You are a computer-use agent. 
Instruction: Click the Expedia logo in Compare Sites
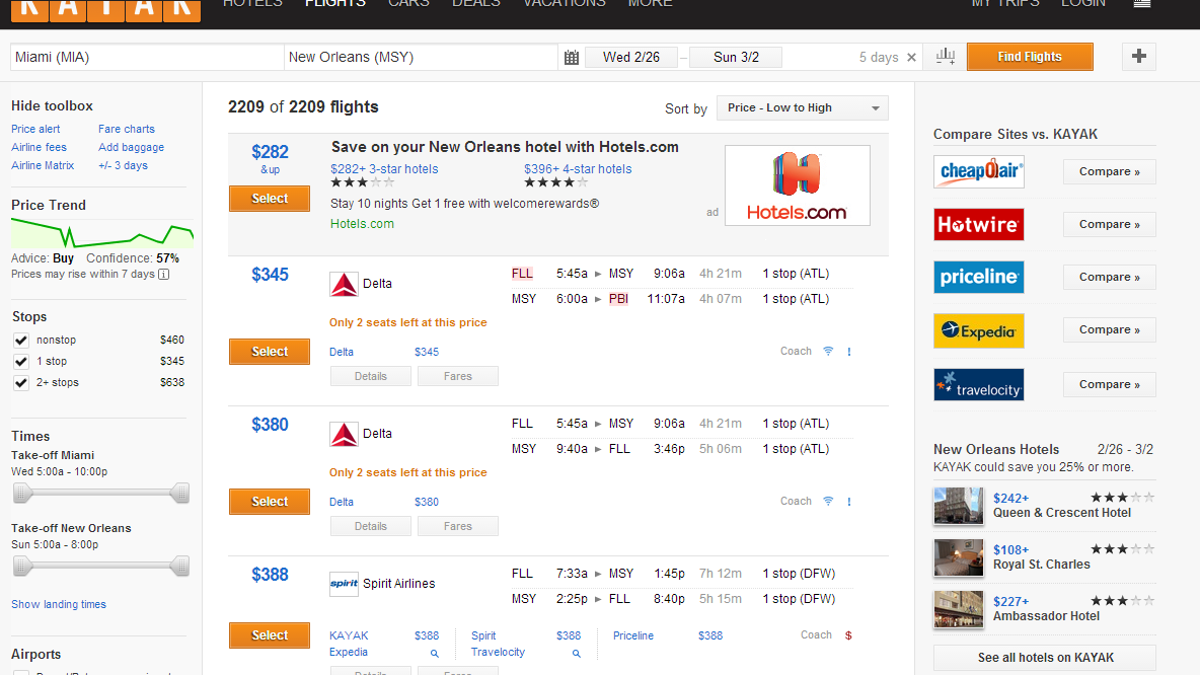pos(979,330)
